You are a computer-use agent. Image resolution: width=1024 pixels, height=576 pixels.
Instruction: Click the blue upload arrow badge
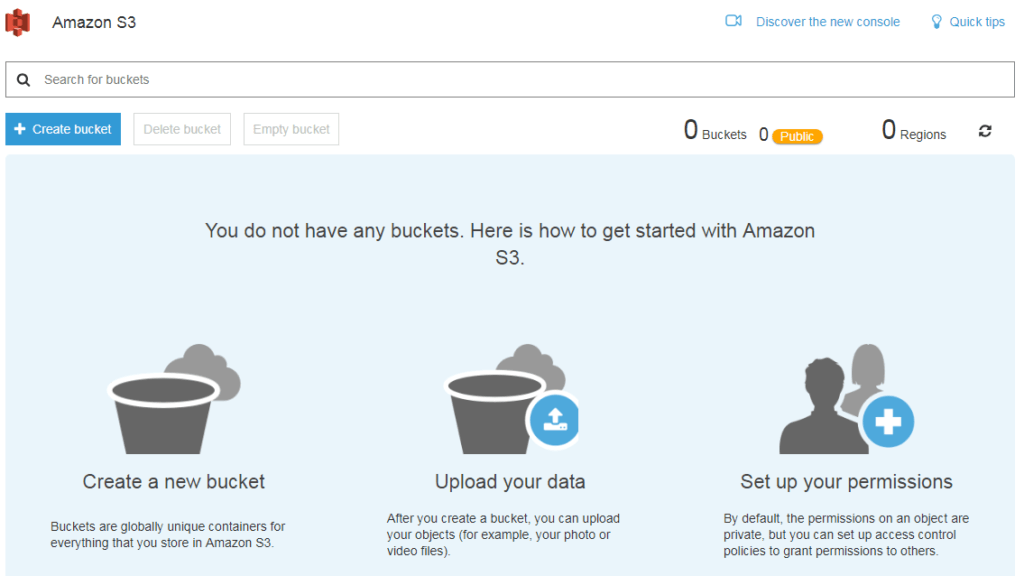556,421
